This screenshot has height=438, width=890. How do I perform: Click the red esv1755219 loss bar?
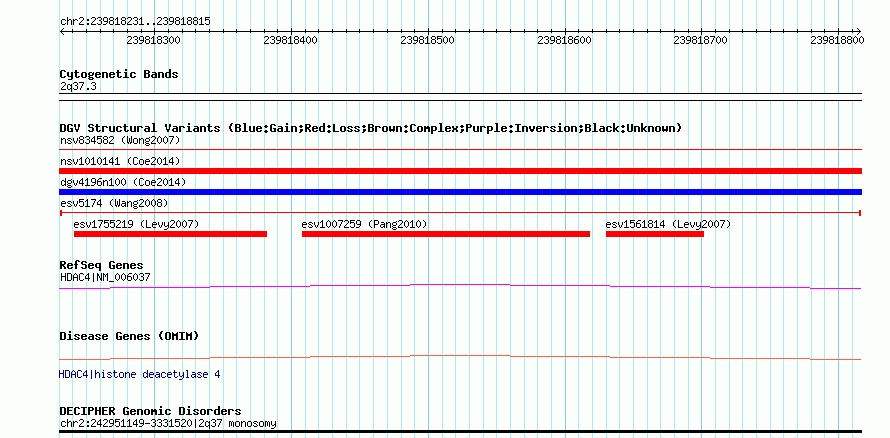click(170, 234)
